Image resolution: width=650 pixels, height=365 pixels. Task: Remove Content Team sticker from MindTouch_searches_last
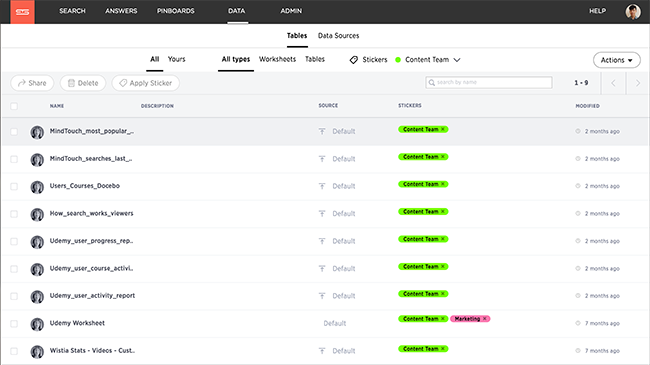click(443, 157)
